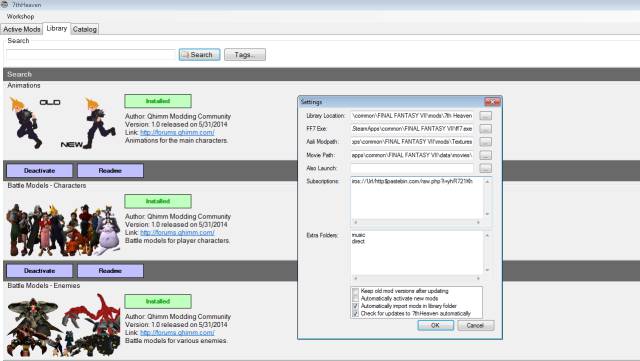
Task: Browse for Library Location folder
Action: [x=486, y=116]
